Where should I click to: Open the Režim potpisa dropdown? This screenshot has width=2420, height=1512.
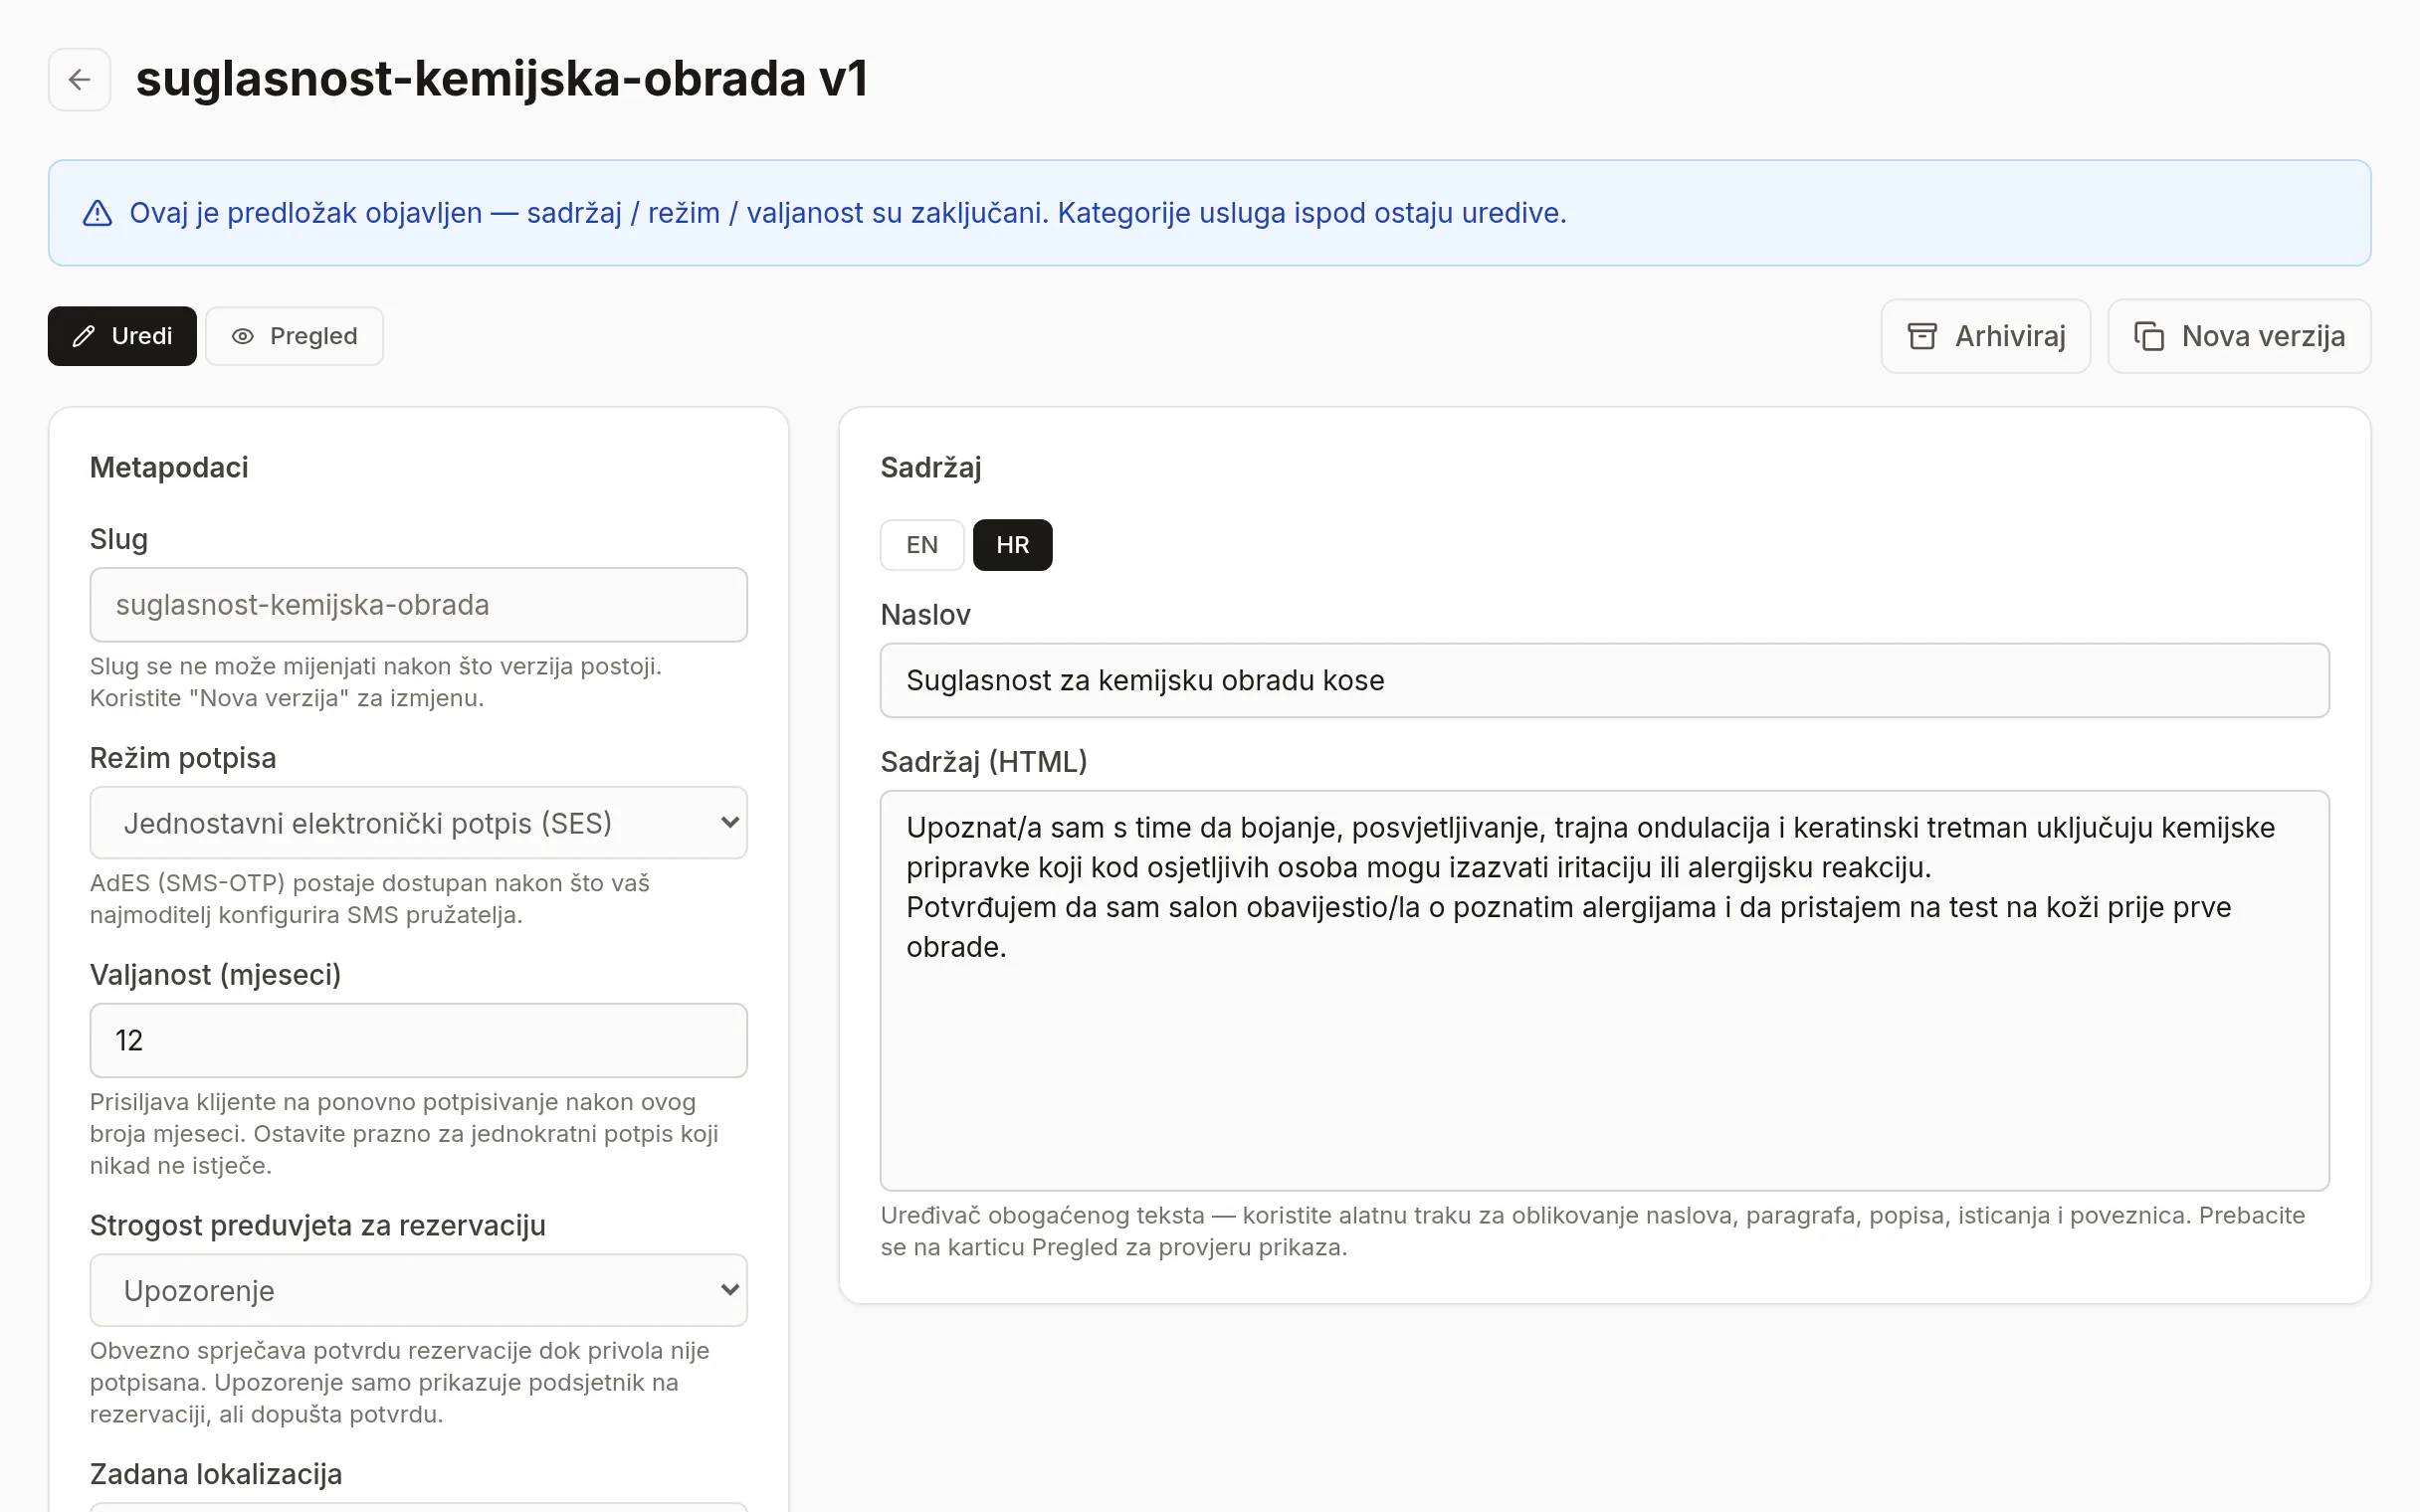point(419,823)
